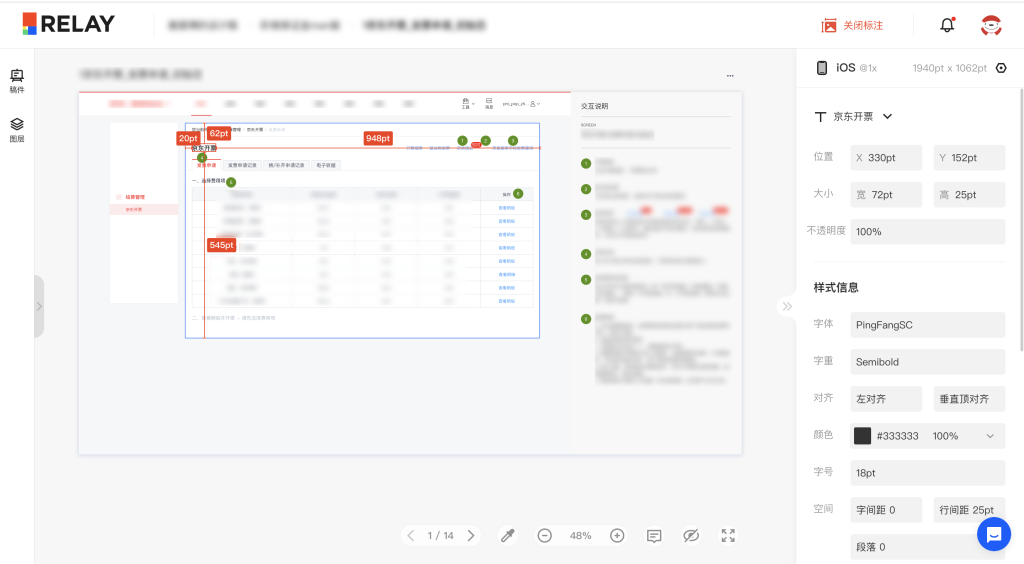The height and width of the screenshot is (564, 1024).
Task: Select the 京东开票 title text in canvas
Action: click(x=204, y=148)
